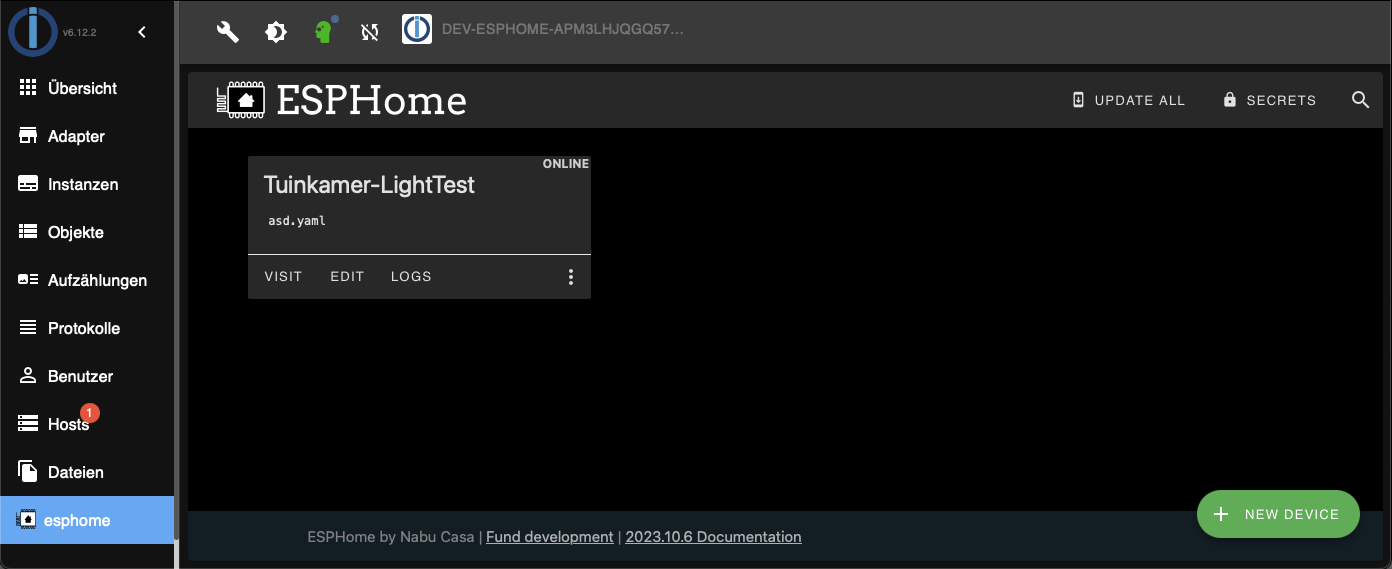Screen dimensions: 1392x569
Task: Click the Adapter store icon
Action: pos(28,136)
